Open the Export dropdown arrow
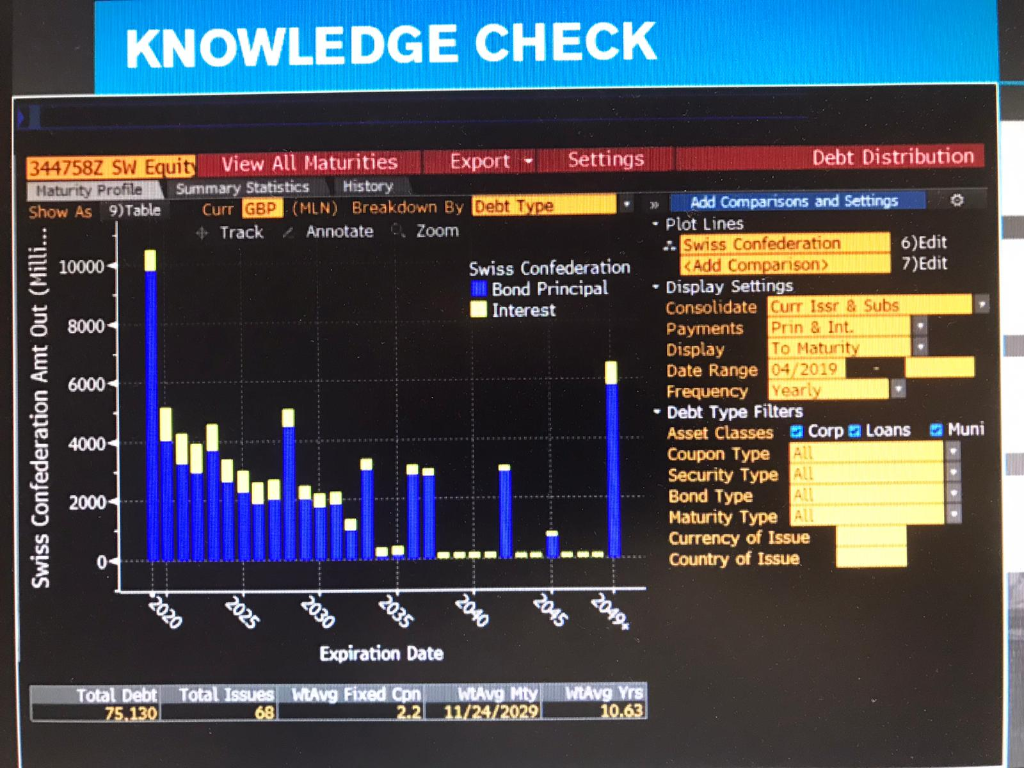Viewport: 1024px width, 768px height. [528, 161]
